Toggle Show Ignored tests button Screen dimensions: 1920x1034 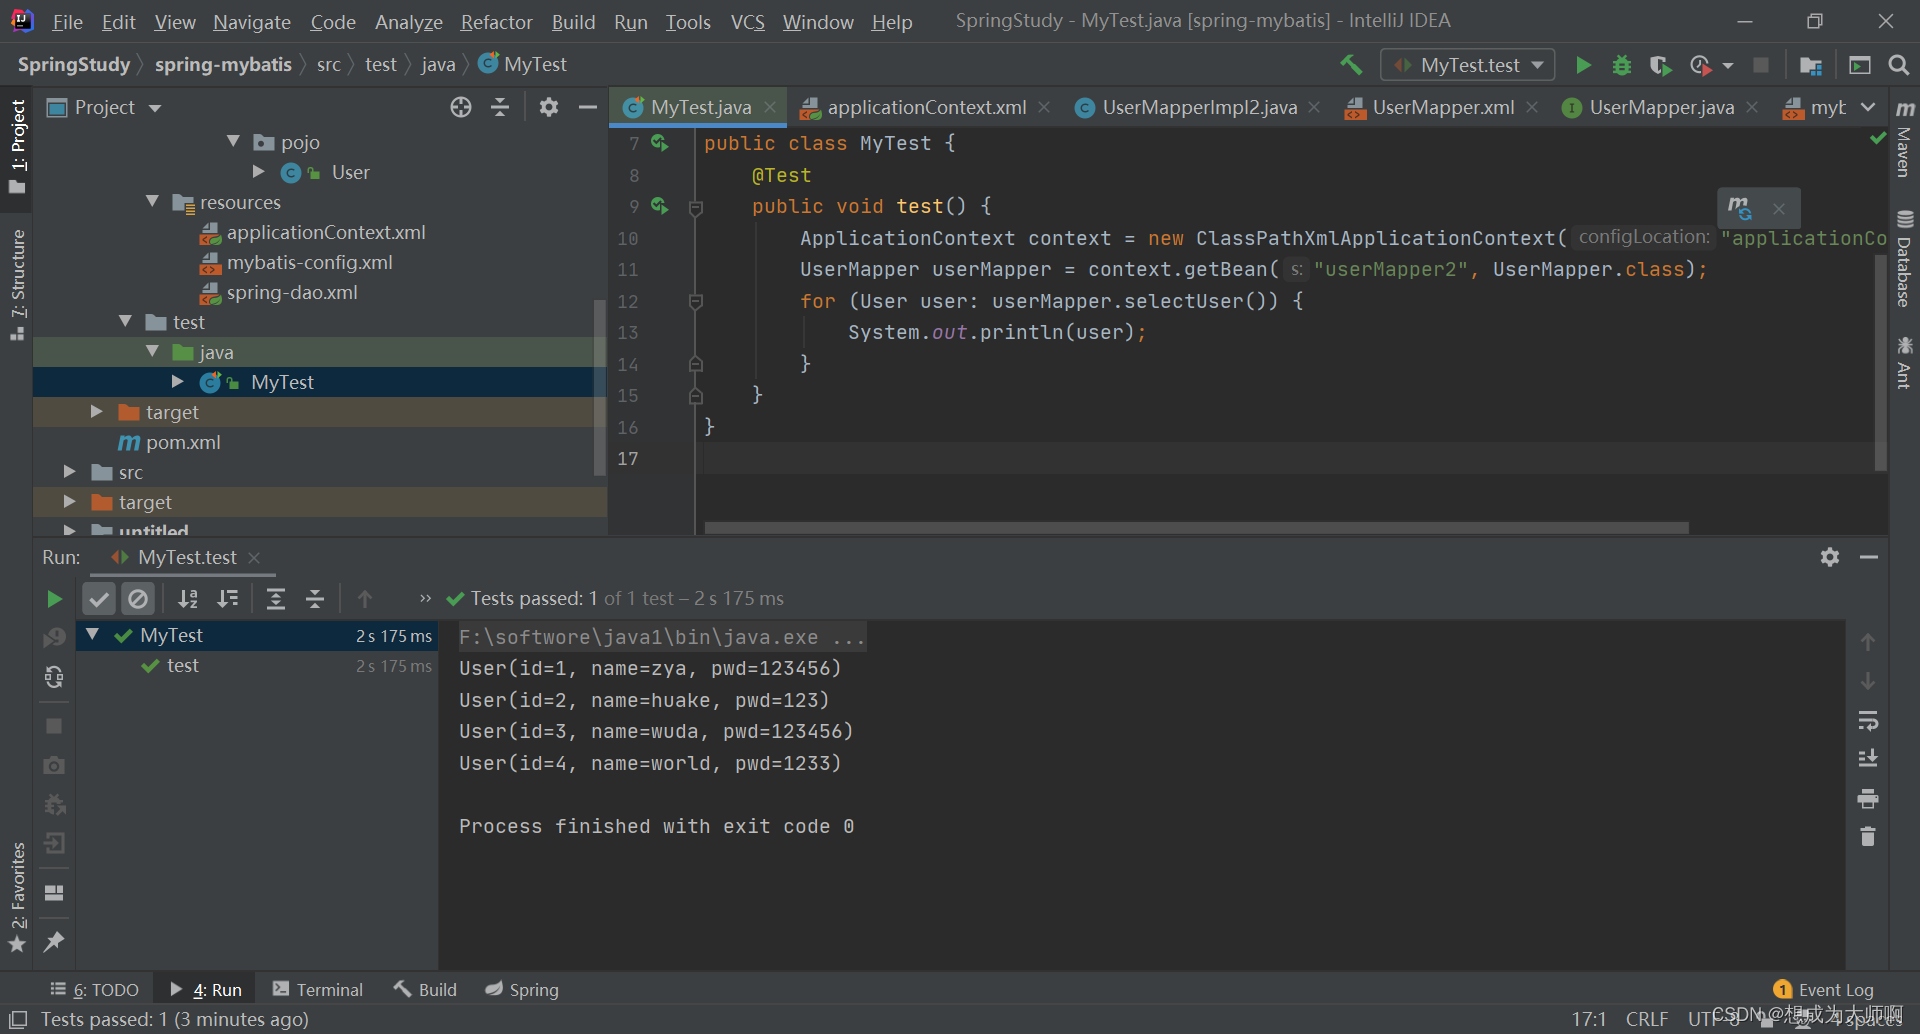(138, 599)
